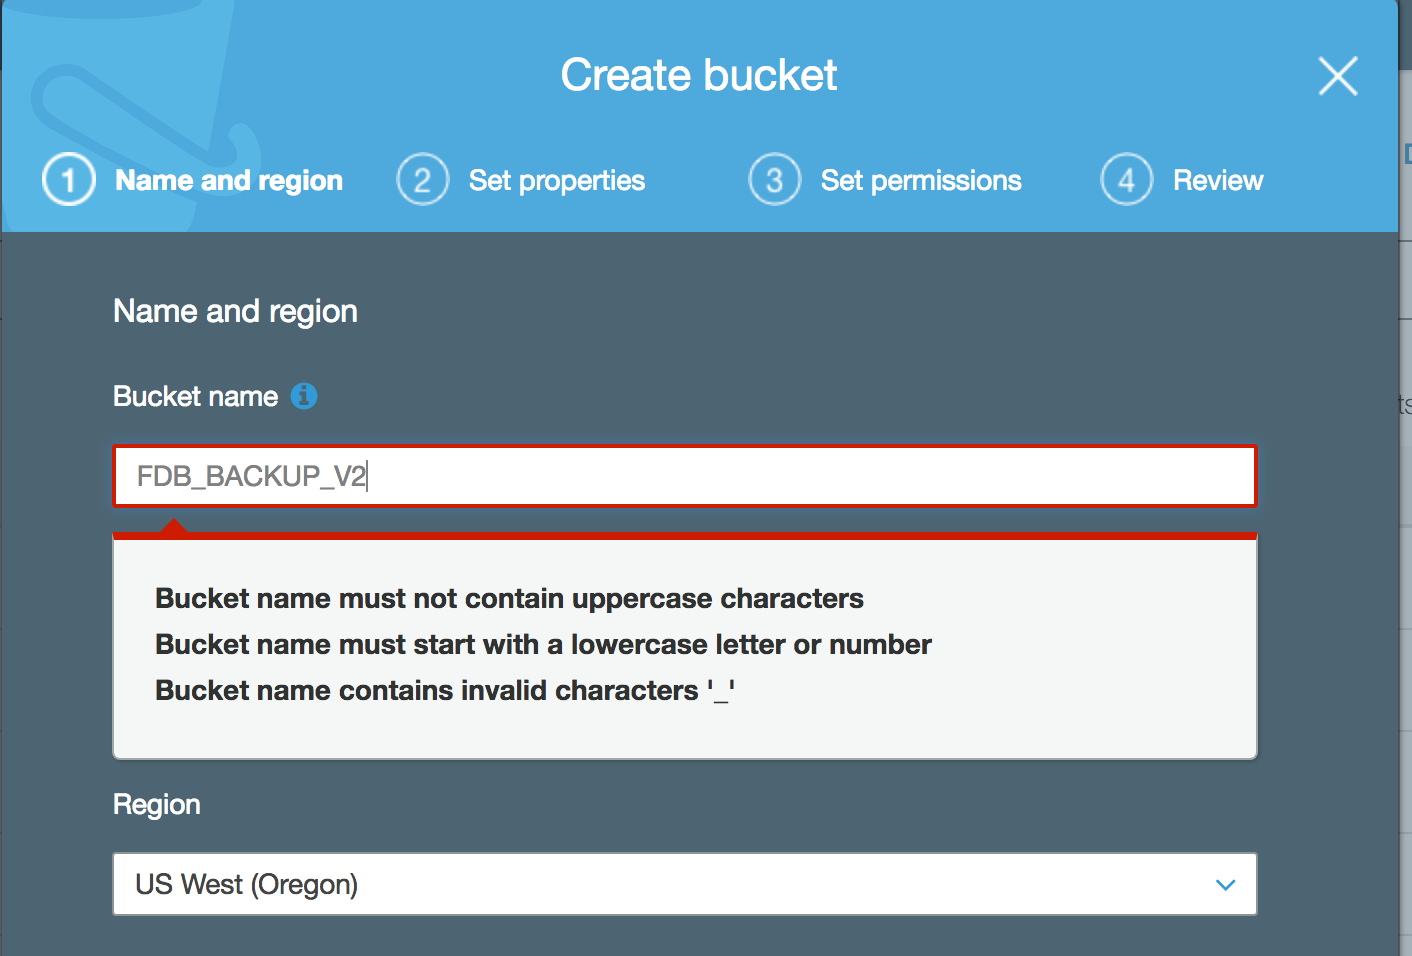This screenshot has height=956, width=1412.
Task: Select US West (Oregon) region option
Action: (247, 884)
